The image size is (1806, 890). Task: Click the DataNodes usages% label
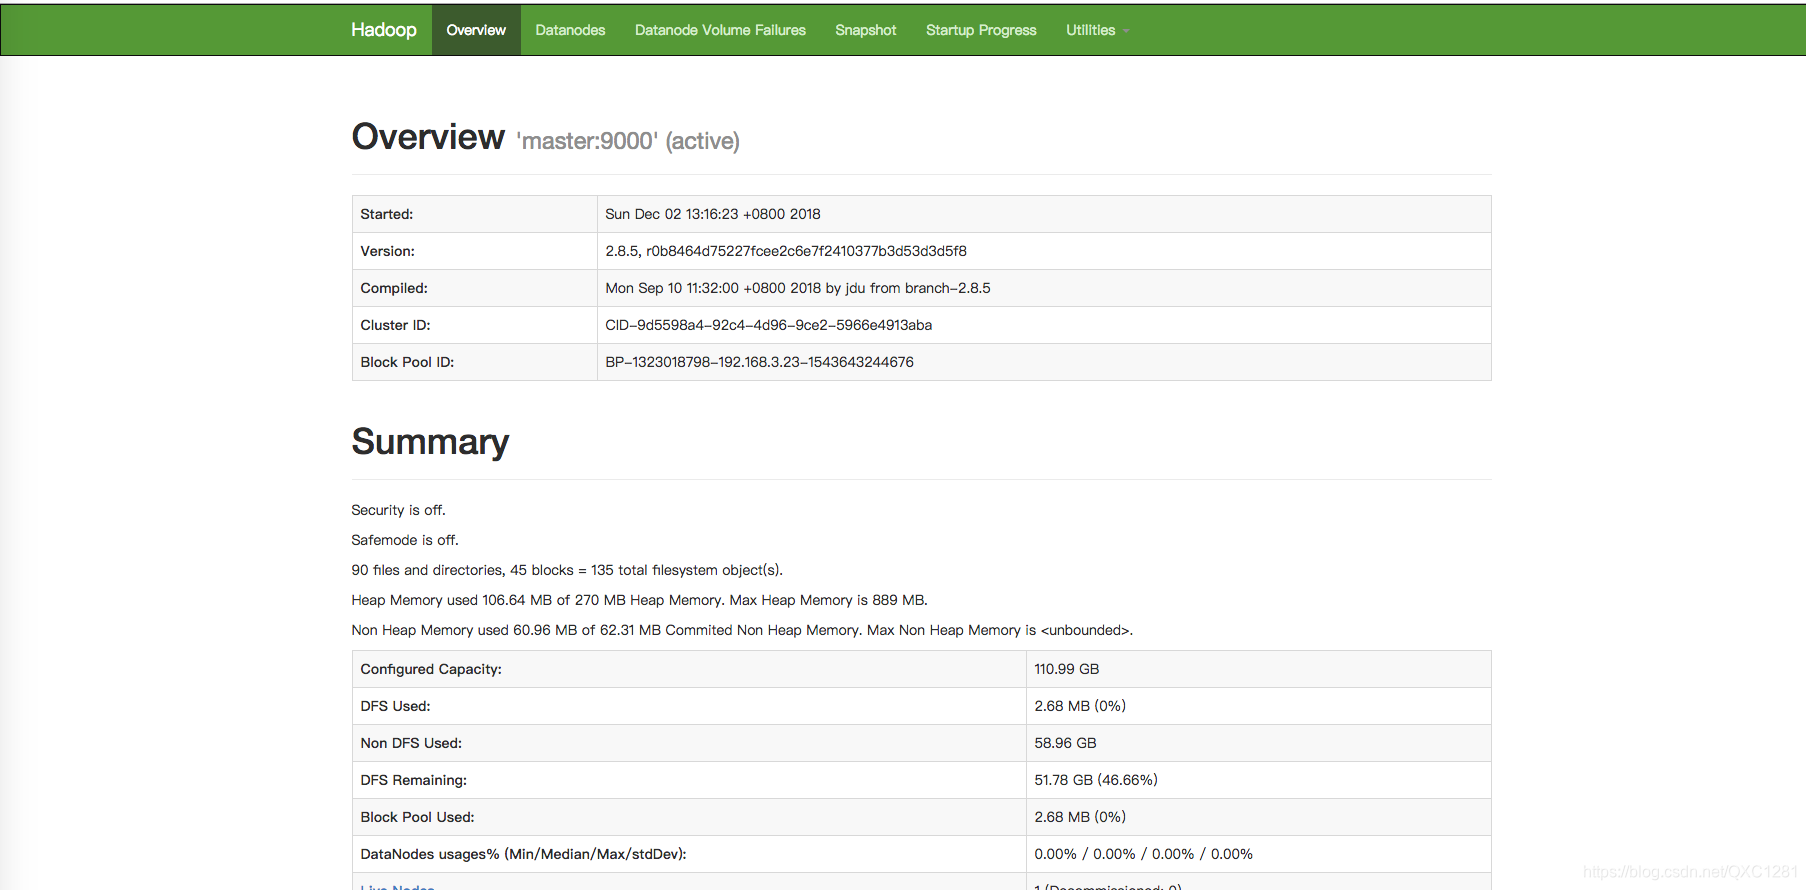523,854
